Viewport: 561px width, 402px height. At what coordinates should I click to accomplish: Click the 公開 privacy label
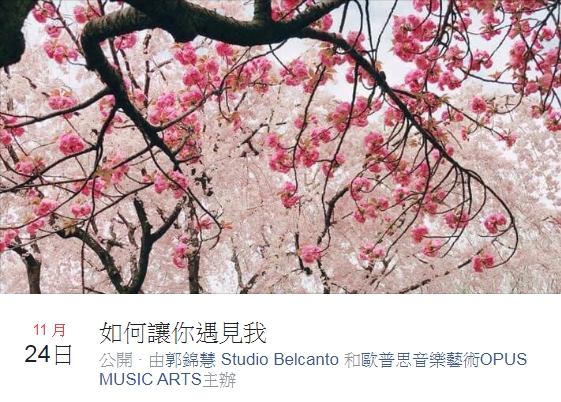coord(116,360)
